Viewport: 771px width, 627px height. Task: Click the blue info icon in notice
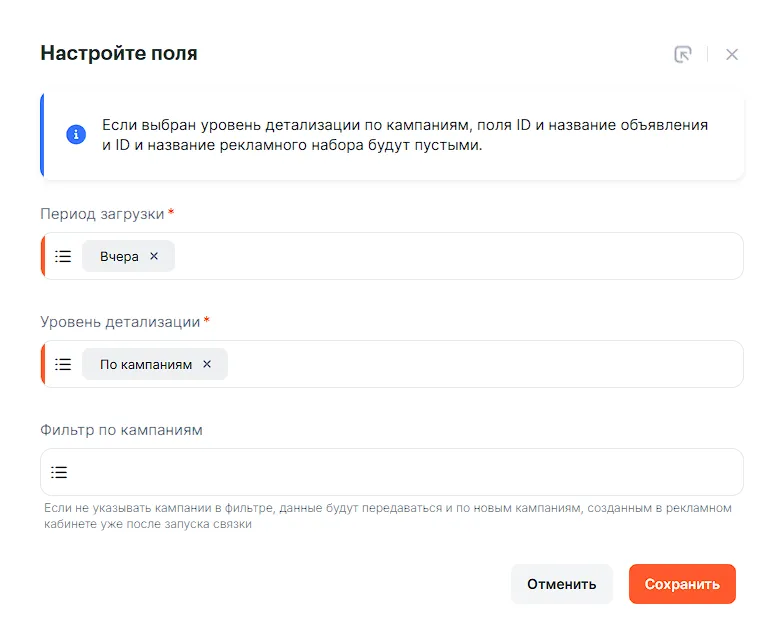click(x=76, y=134)
